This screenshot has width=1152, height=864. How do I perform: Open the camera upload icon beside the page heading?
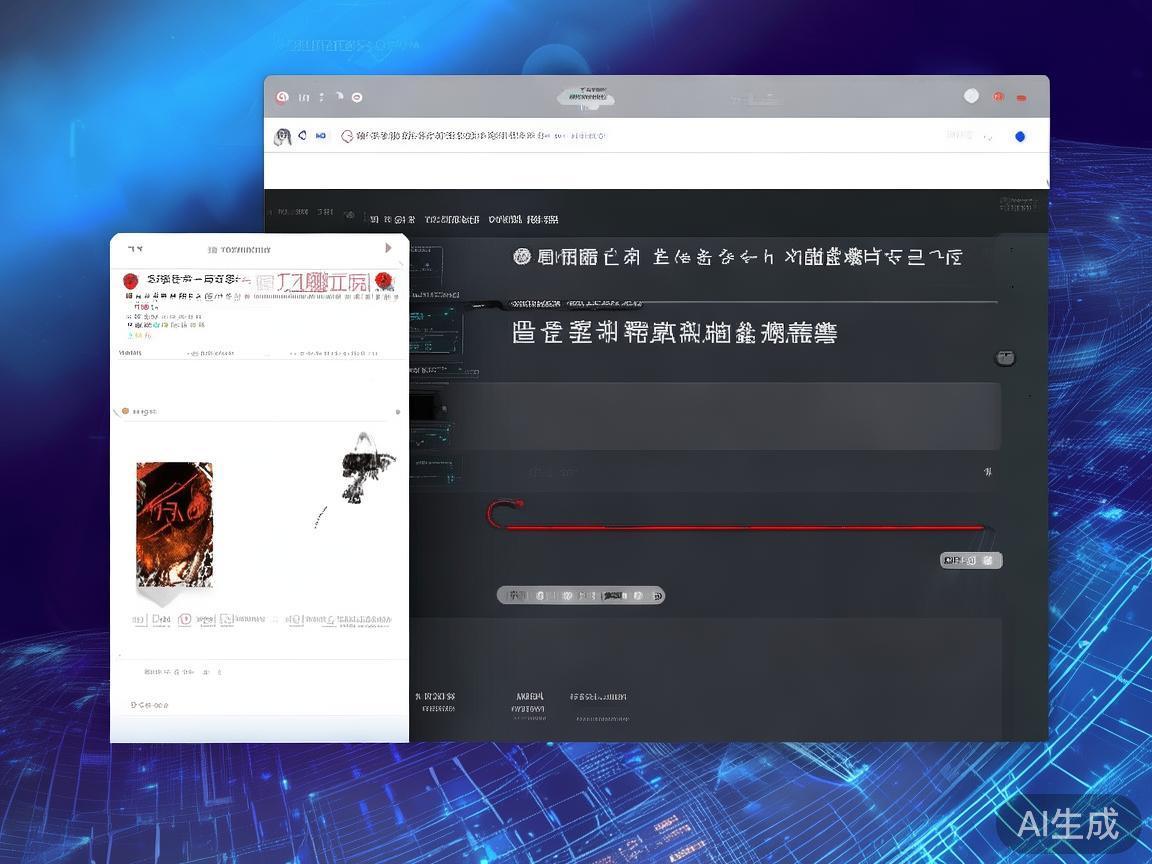(x=1004, y=356)
